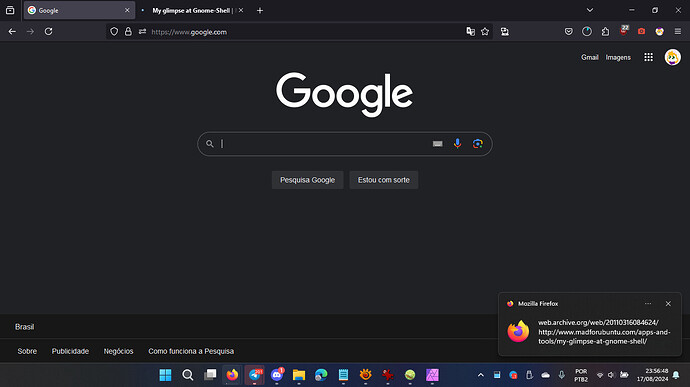Viewport: 690px width, 387px height.
Task: Click the Brasil country label in footer
Action: [24, 327]
